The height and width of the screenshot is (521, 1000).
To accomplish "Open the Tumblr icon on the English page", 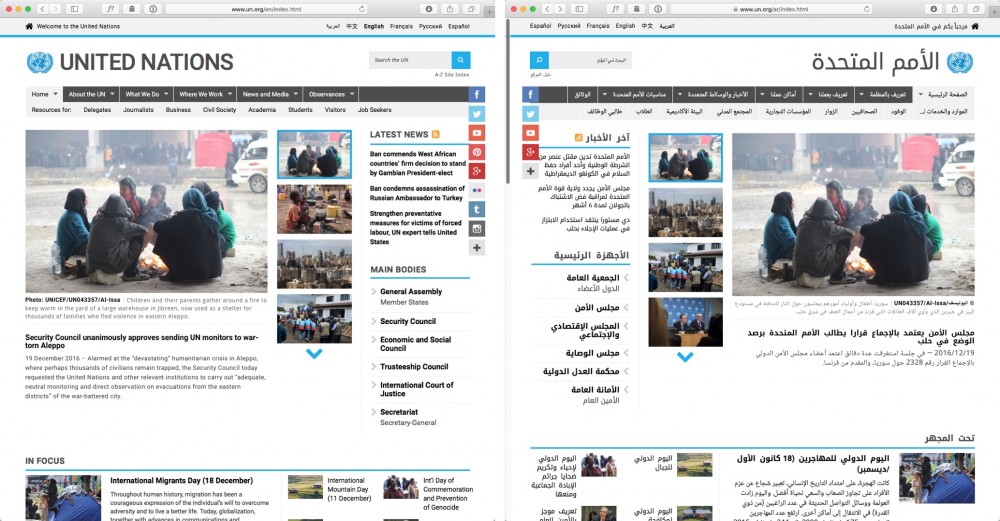I will pyautogui.click(x=477, y=210).
